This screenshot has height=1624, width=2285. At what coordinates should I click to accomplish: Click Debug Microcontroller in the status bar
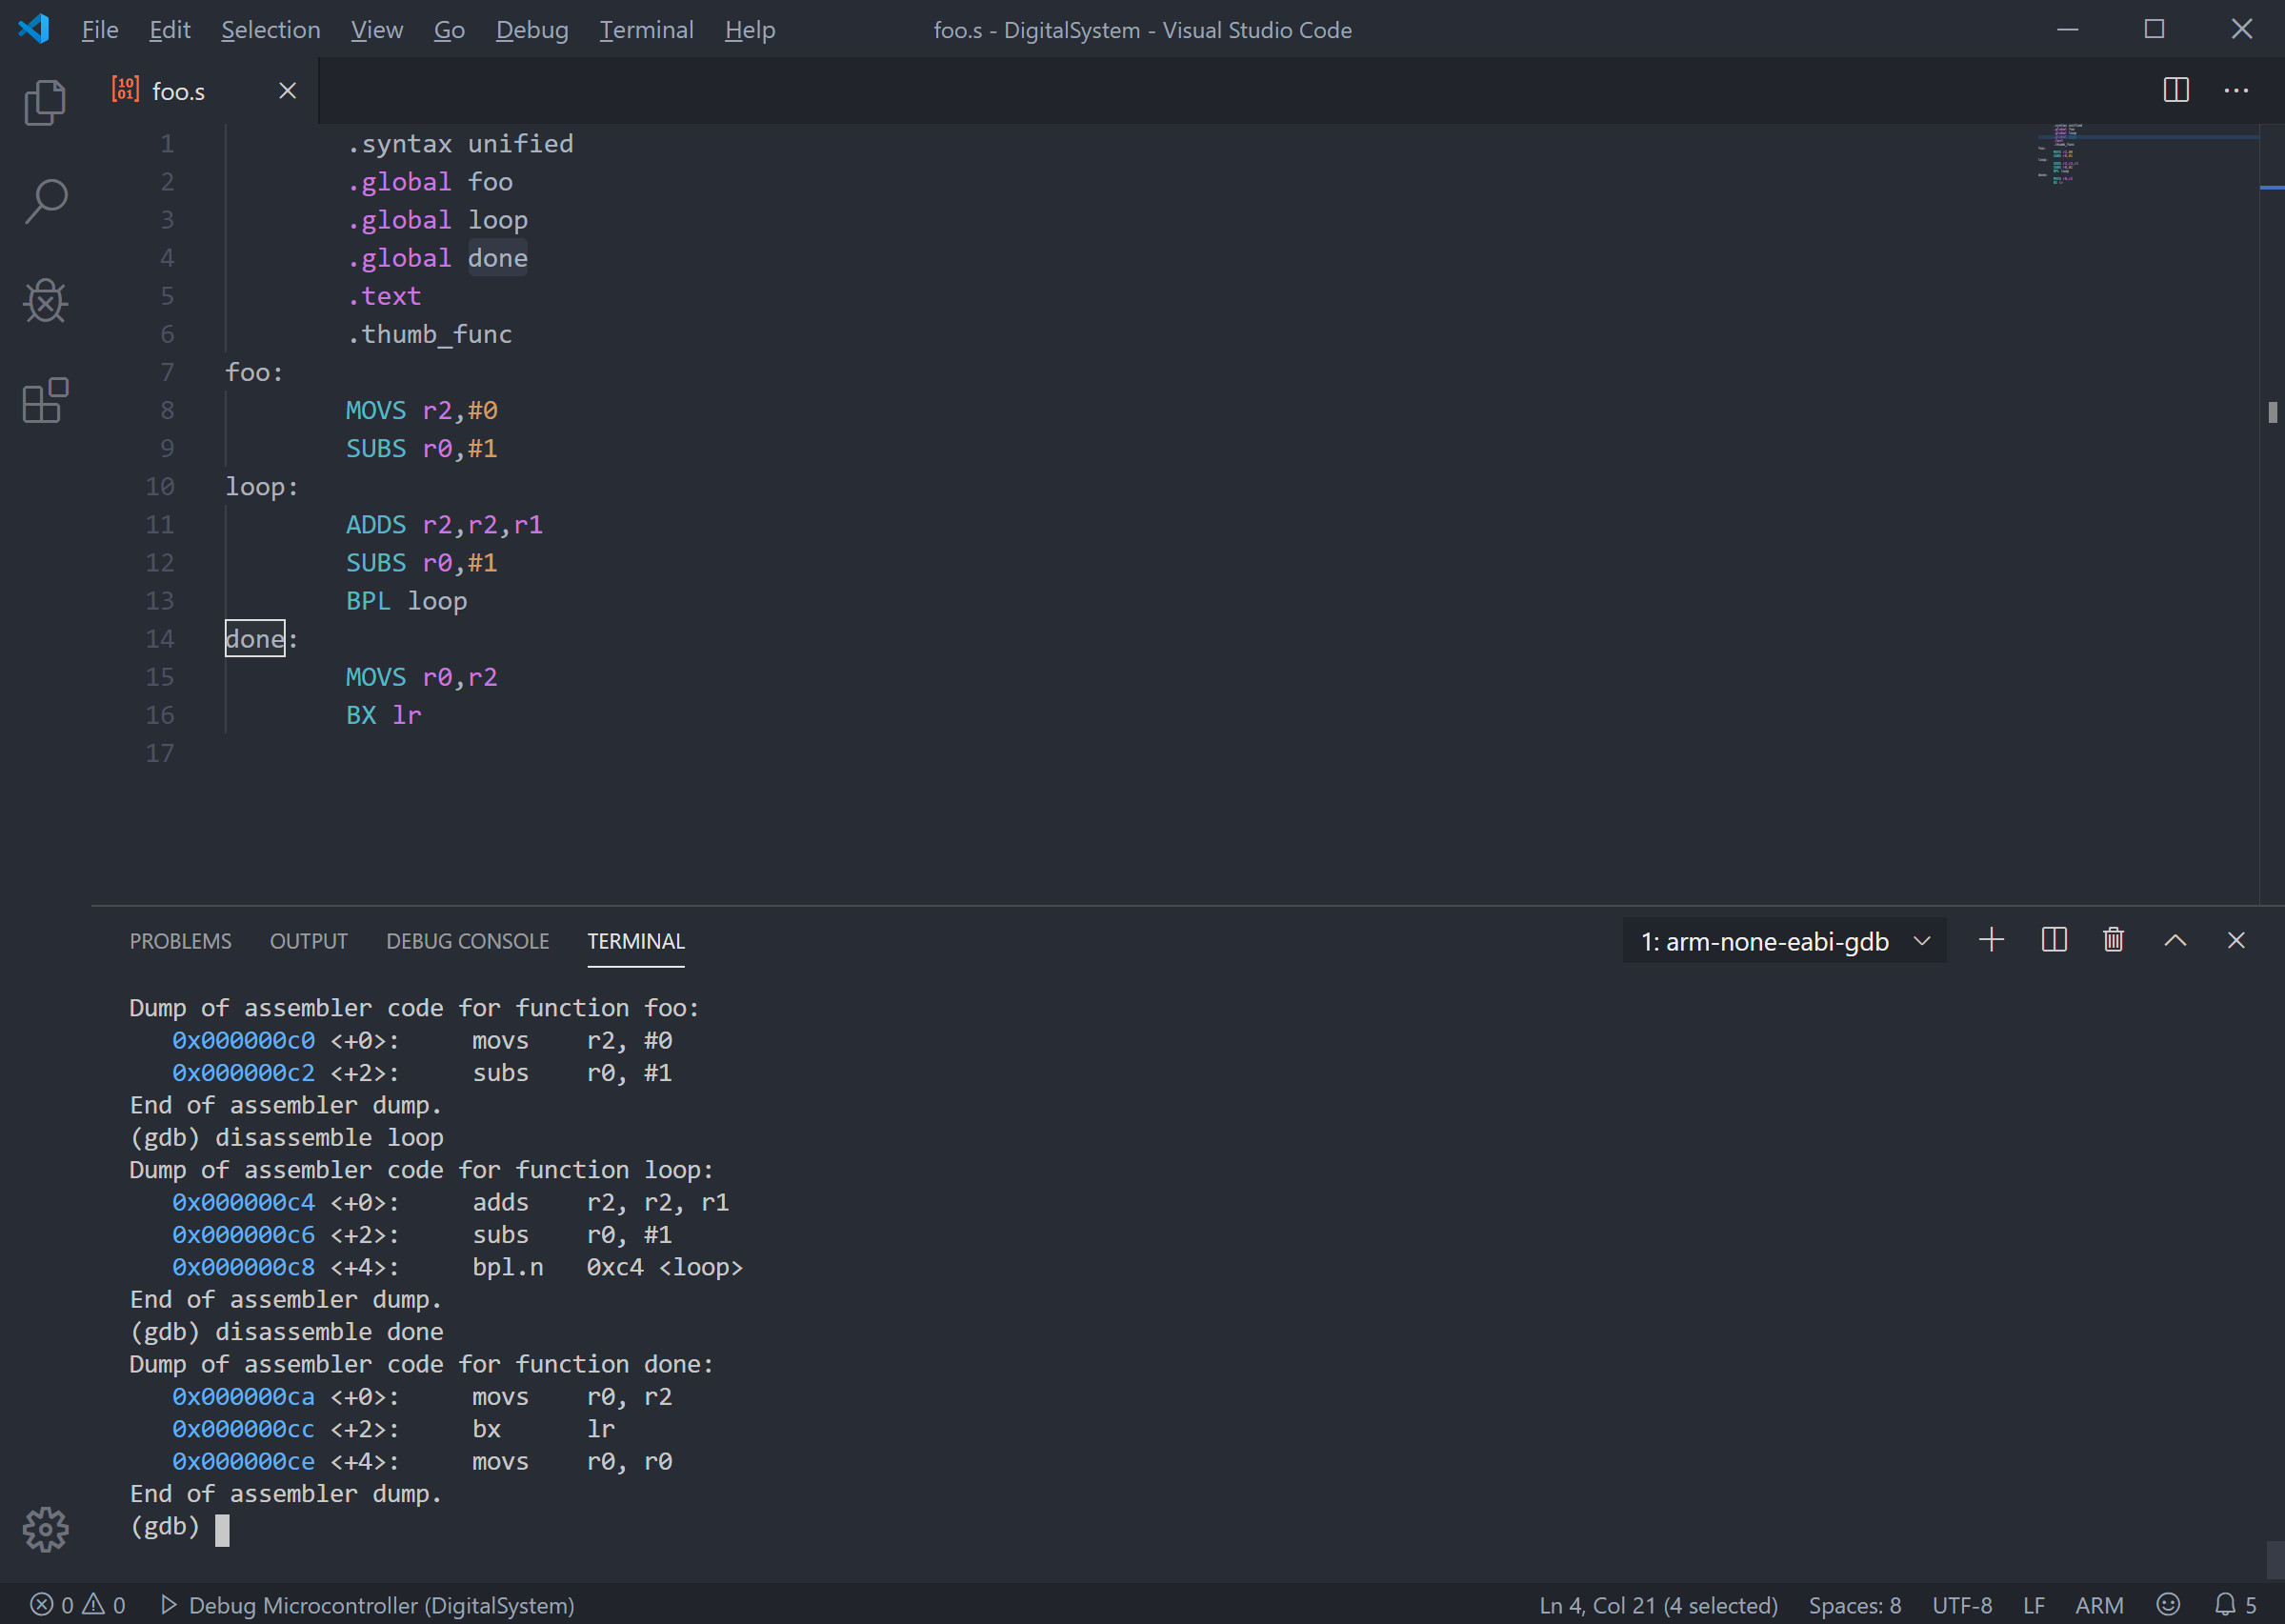368,1605
